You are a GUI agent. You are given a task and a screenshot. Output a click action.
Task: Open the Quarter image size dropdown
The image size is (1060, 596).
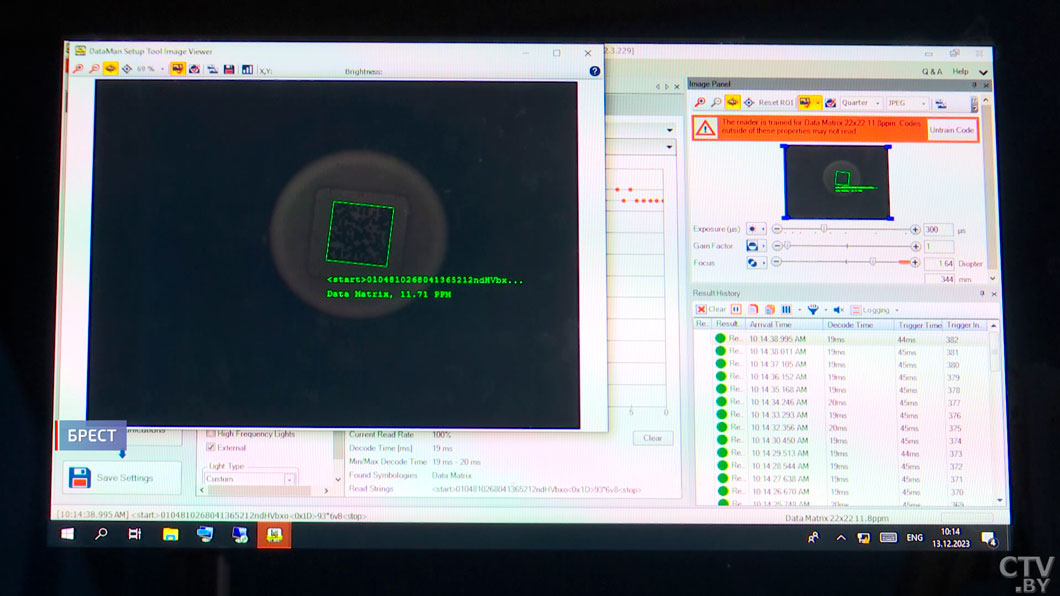tap(860, 103)
